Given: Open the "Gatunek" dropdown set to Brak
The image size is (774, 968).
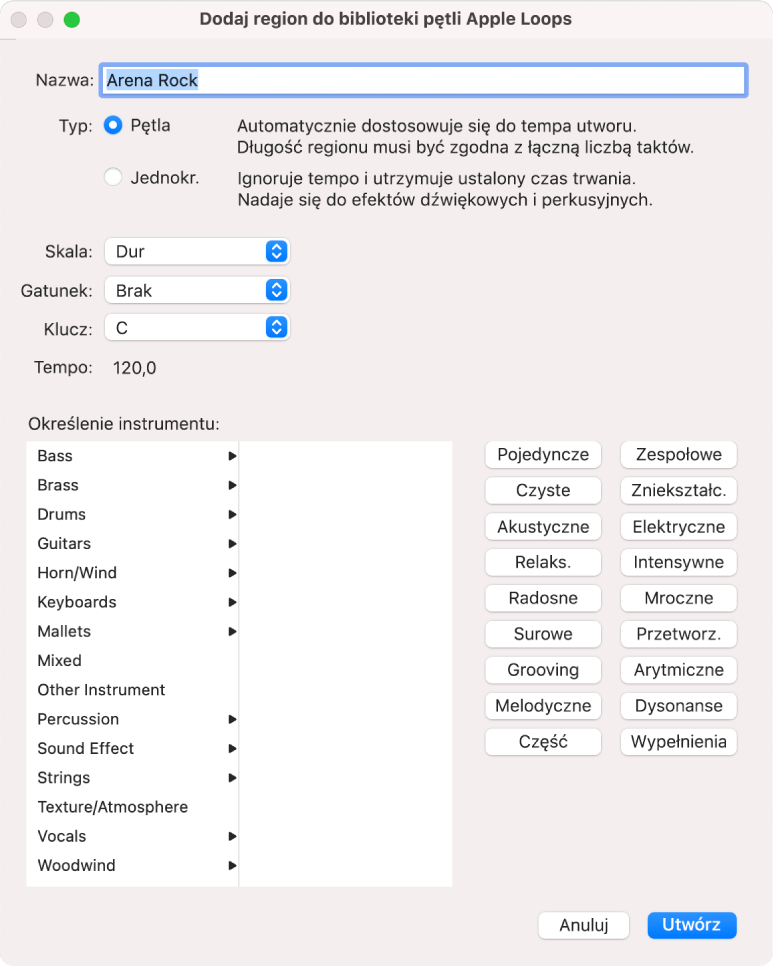Looking at the screenshot, I should click(196, 288).
